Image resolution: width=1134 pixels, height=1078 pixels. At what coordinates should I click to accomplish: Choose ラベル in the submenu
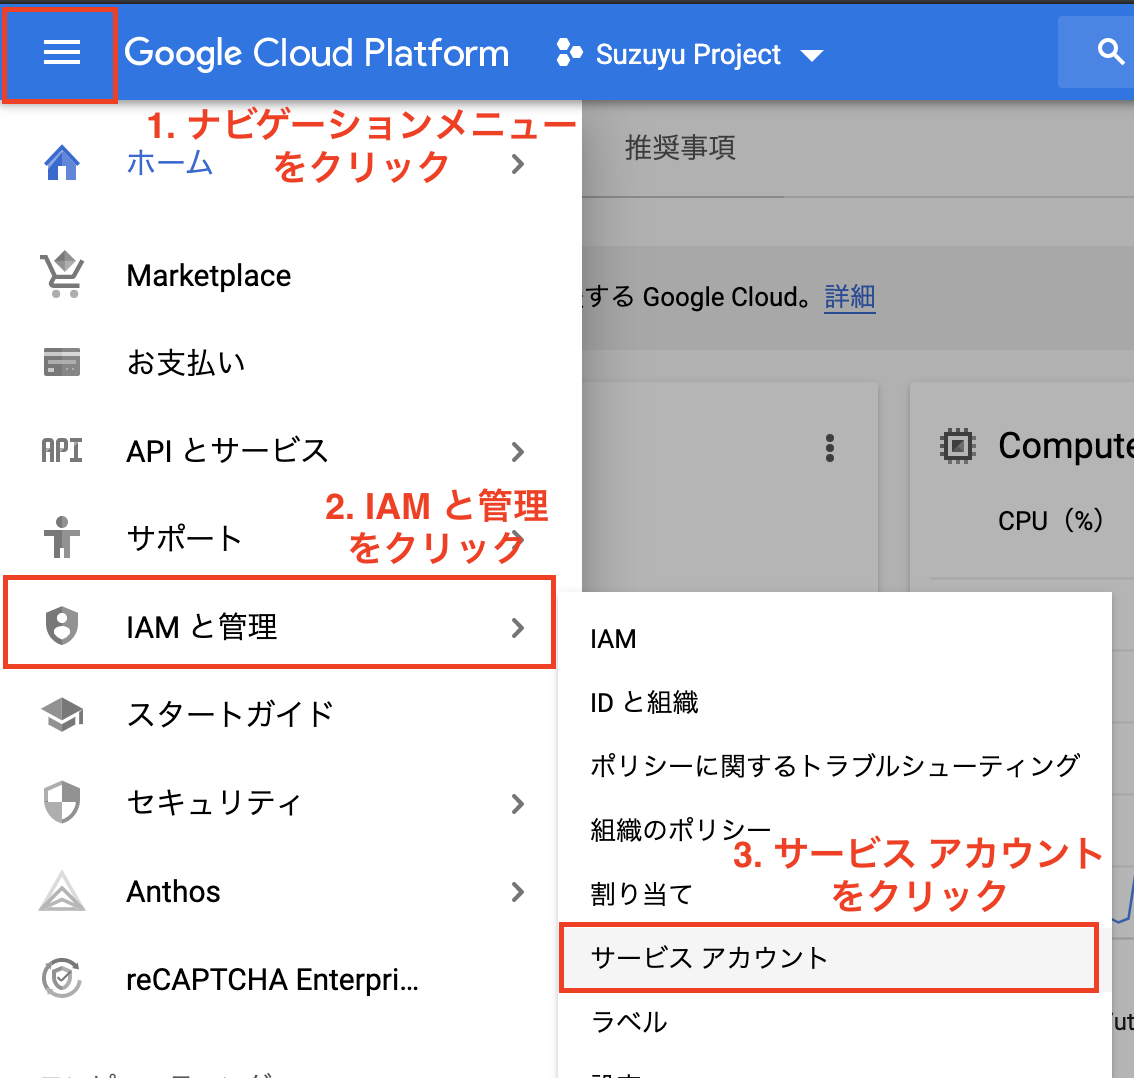point(629,1022)
